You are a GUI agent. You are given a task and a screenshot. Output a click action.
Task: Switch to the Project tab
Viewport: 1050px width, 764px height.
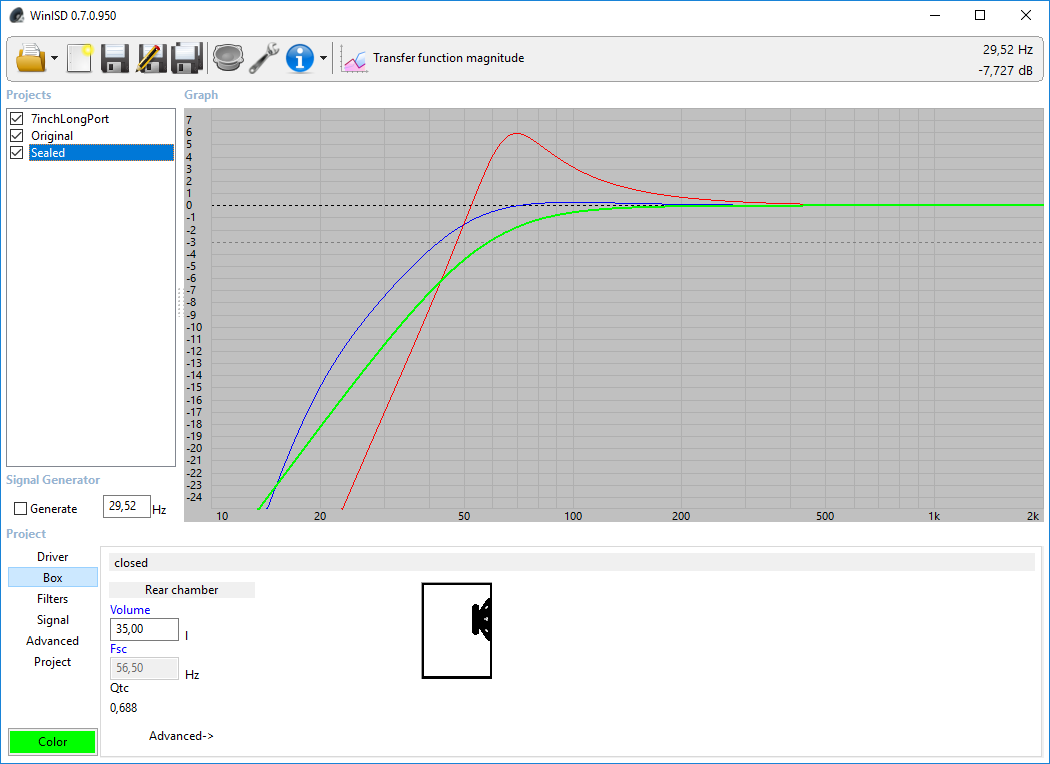tap(53, 662)
